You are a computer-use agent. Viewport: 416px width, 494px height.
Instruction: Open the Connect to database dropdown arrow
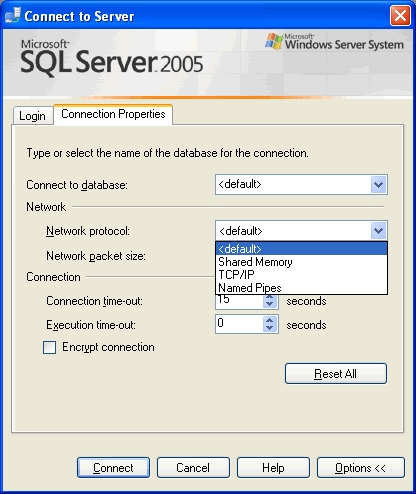point(378,184)
